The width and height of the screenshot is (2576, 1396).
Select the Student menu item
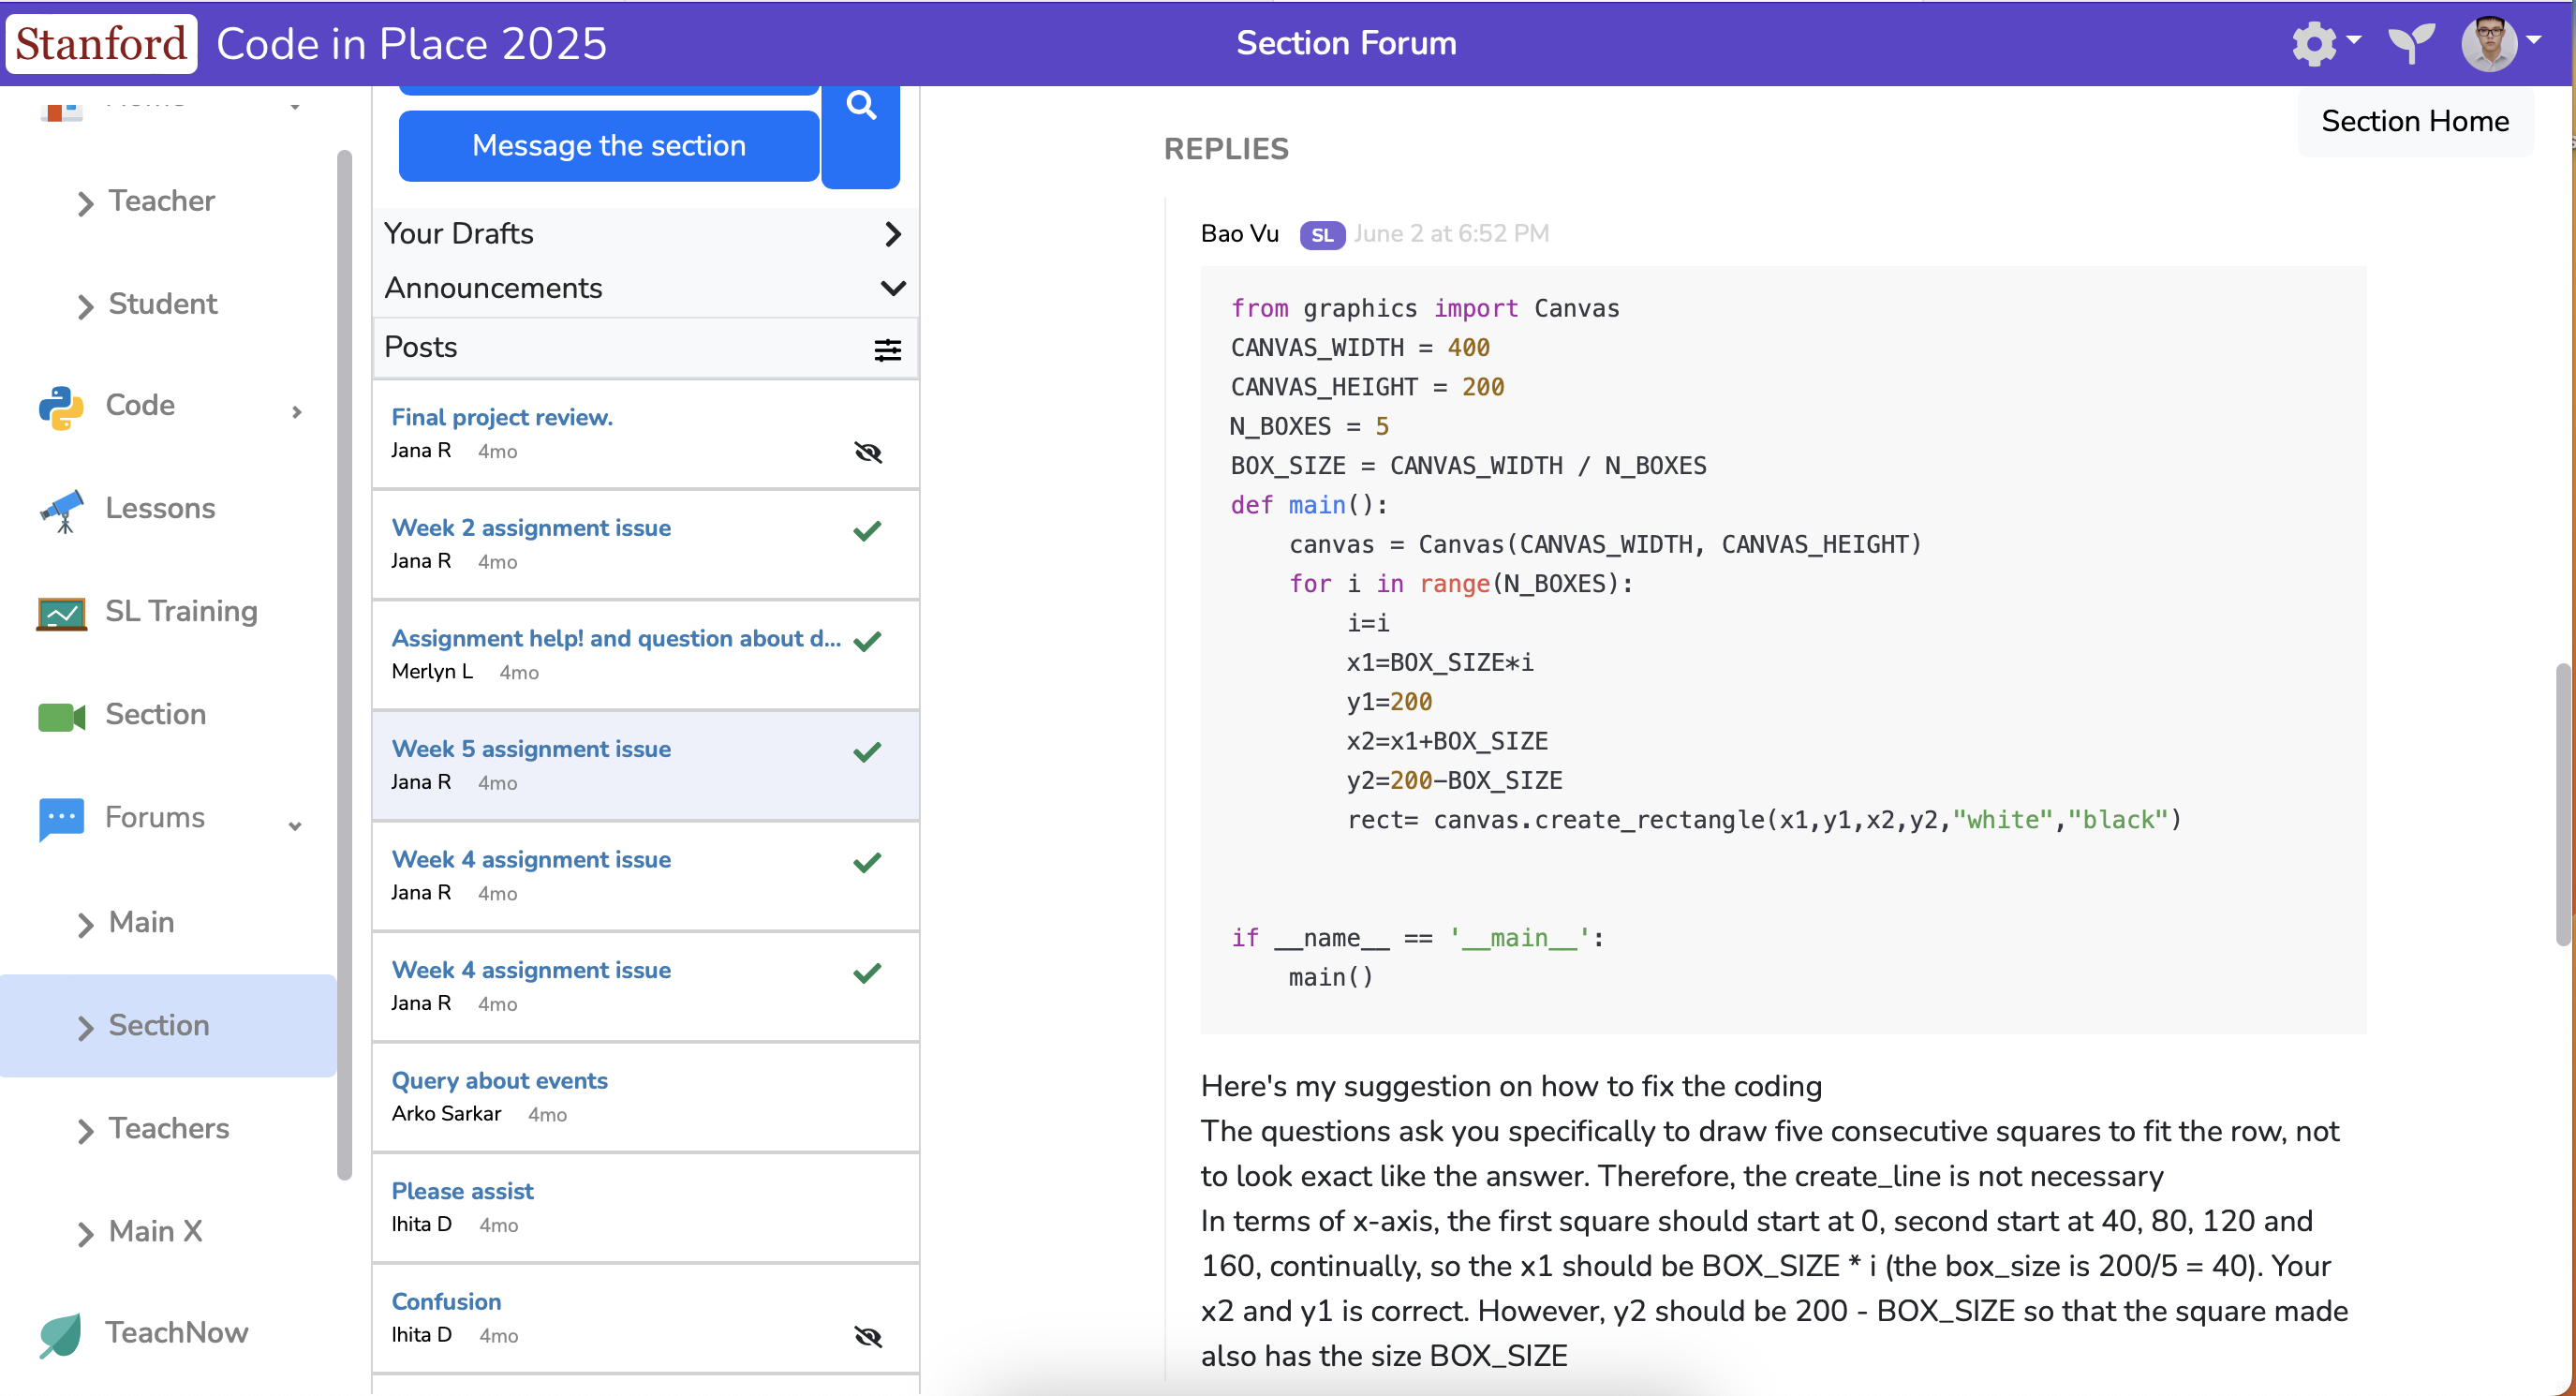click(162, 304)
